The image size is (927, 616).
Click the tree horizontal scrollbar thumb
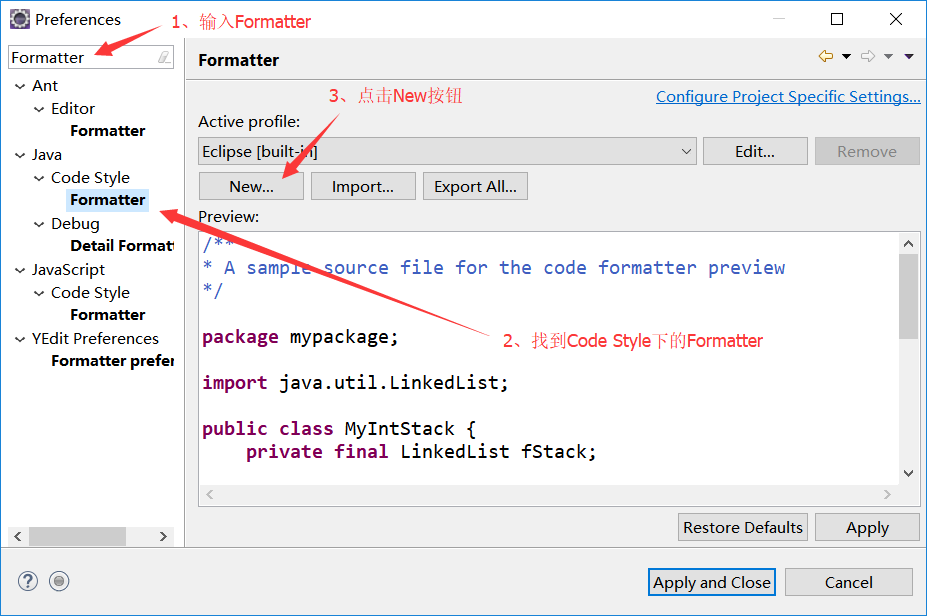coord(77,536)
